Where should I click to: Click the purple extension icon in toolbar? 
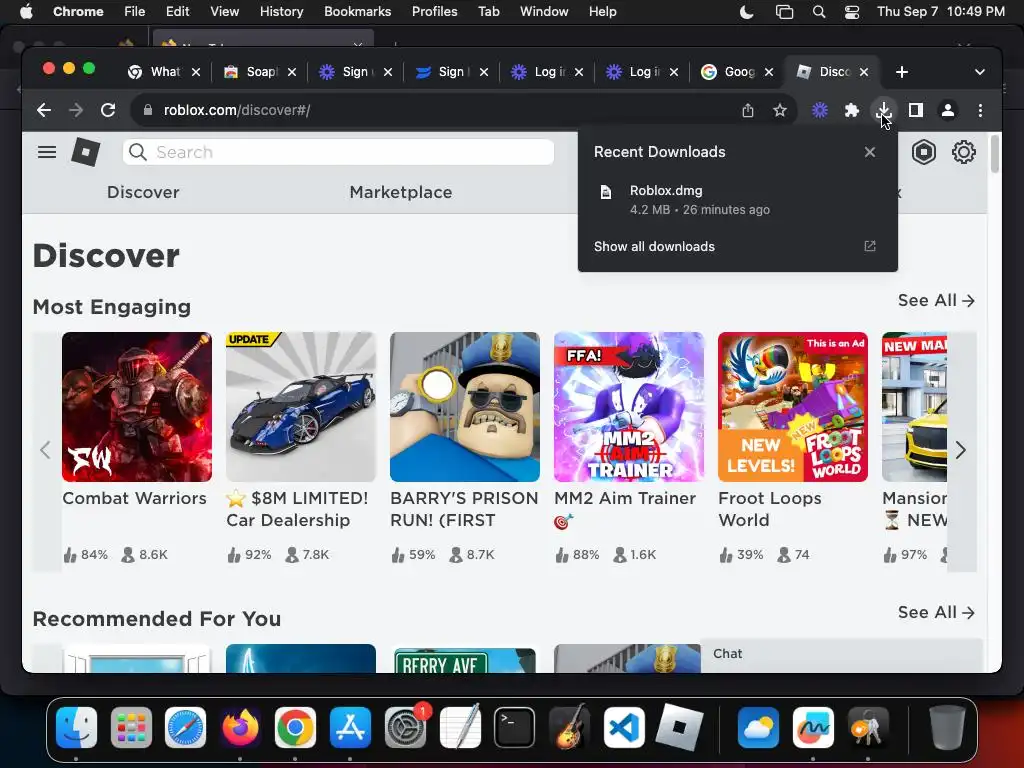820,110
